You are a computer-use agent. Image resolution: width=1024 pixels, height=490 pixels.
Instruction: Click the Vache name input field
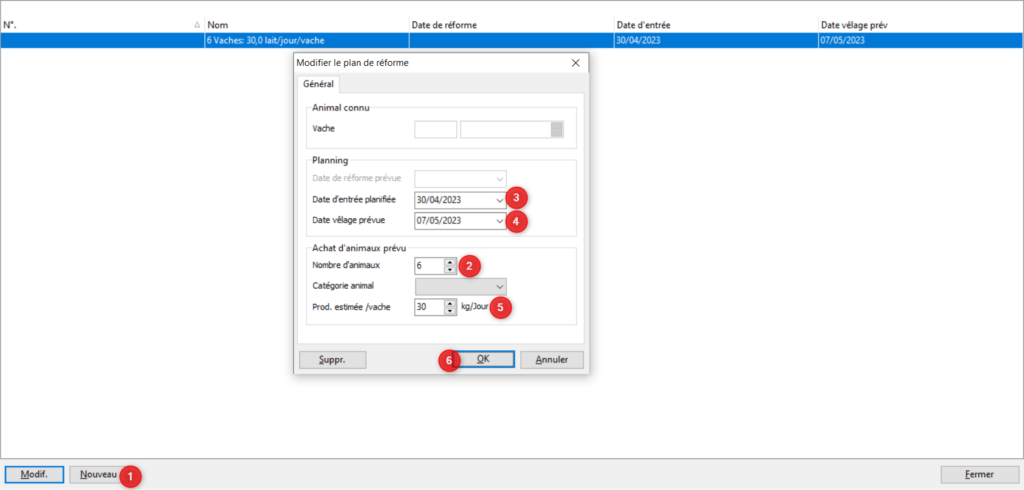point(505,129)
